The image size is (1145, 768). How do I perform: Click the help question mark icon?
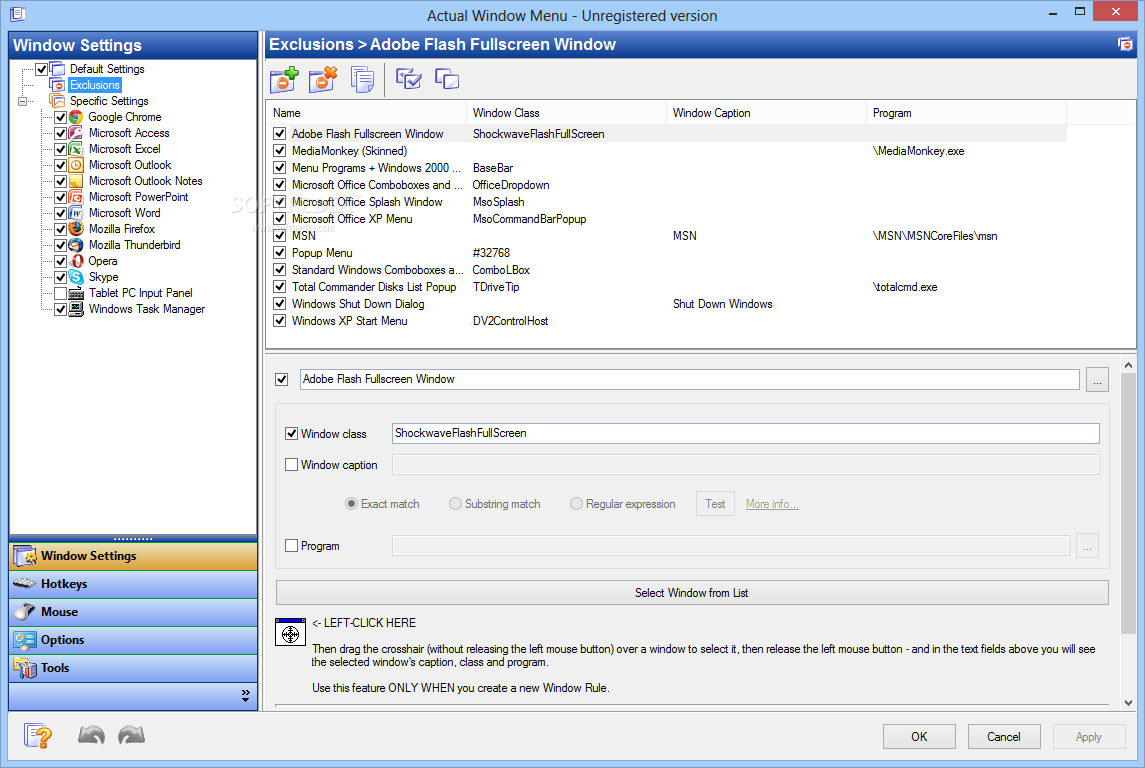(x=37, y=735)
